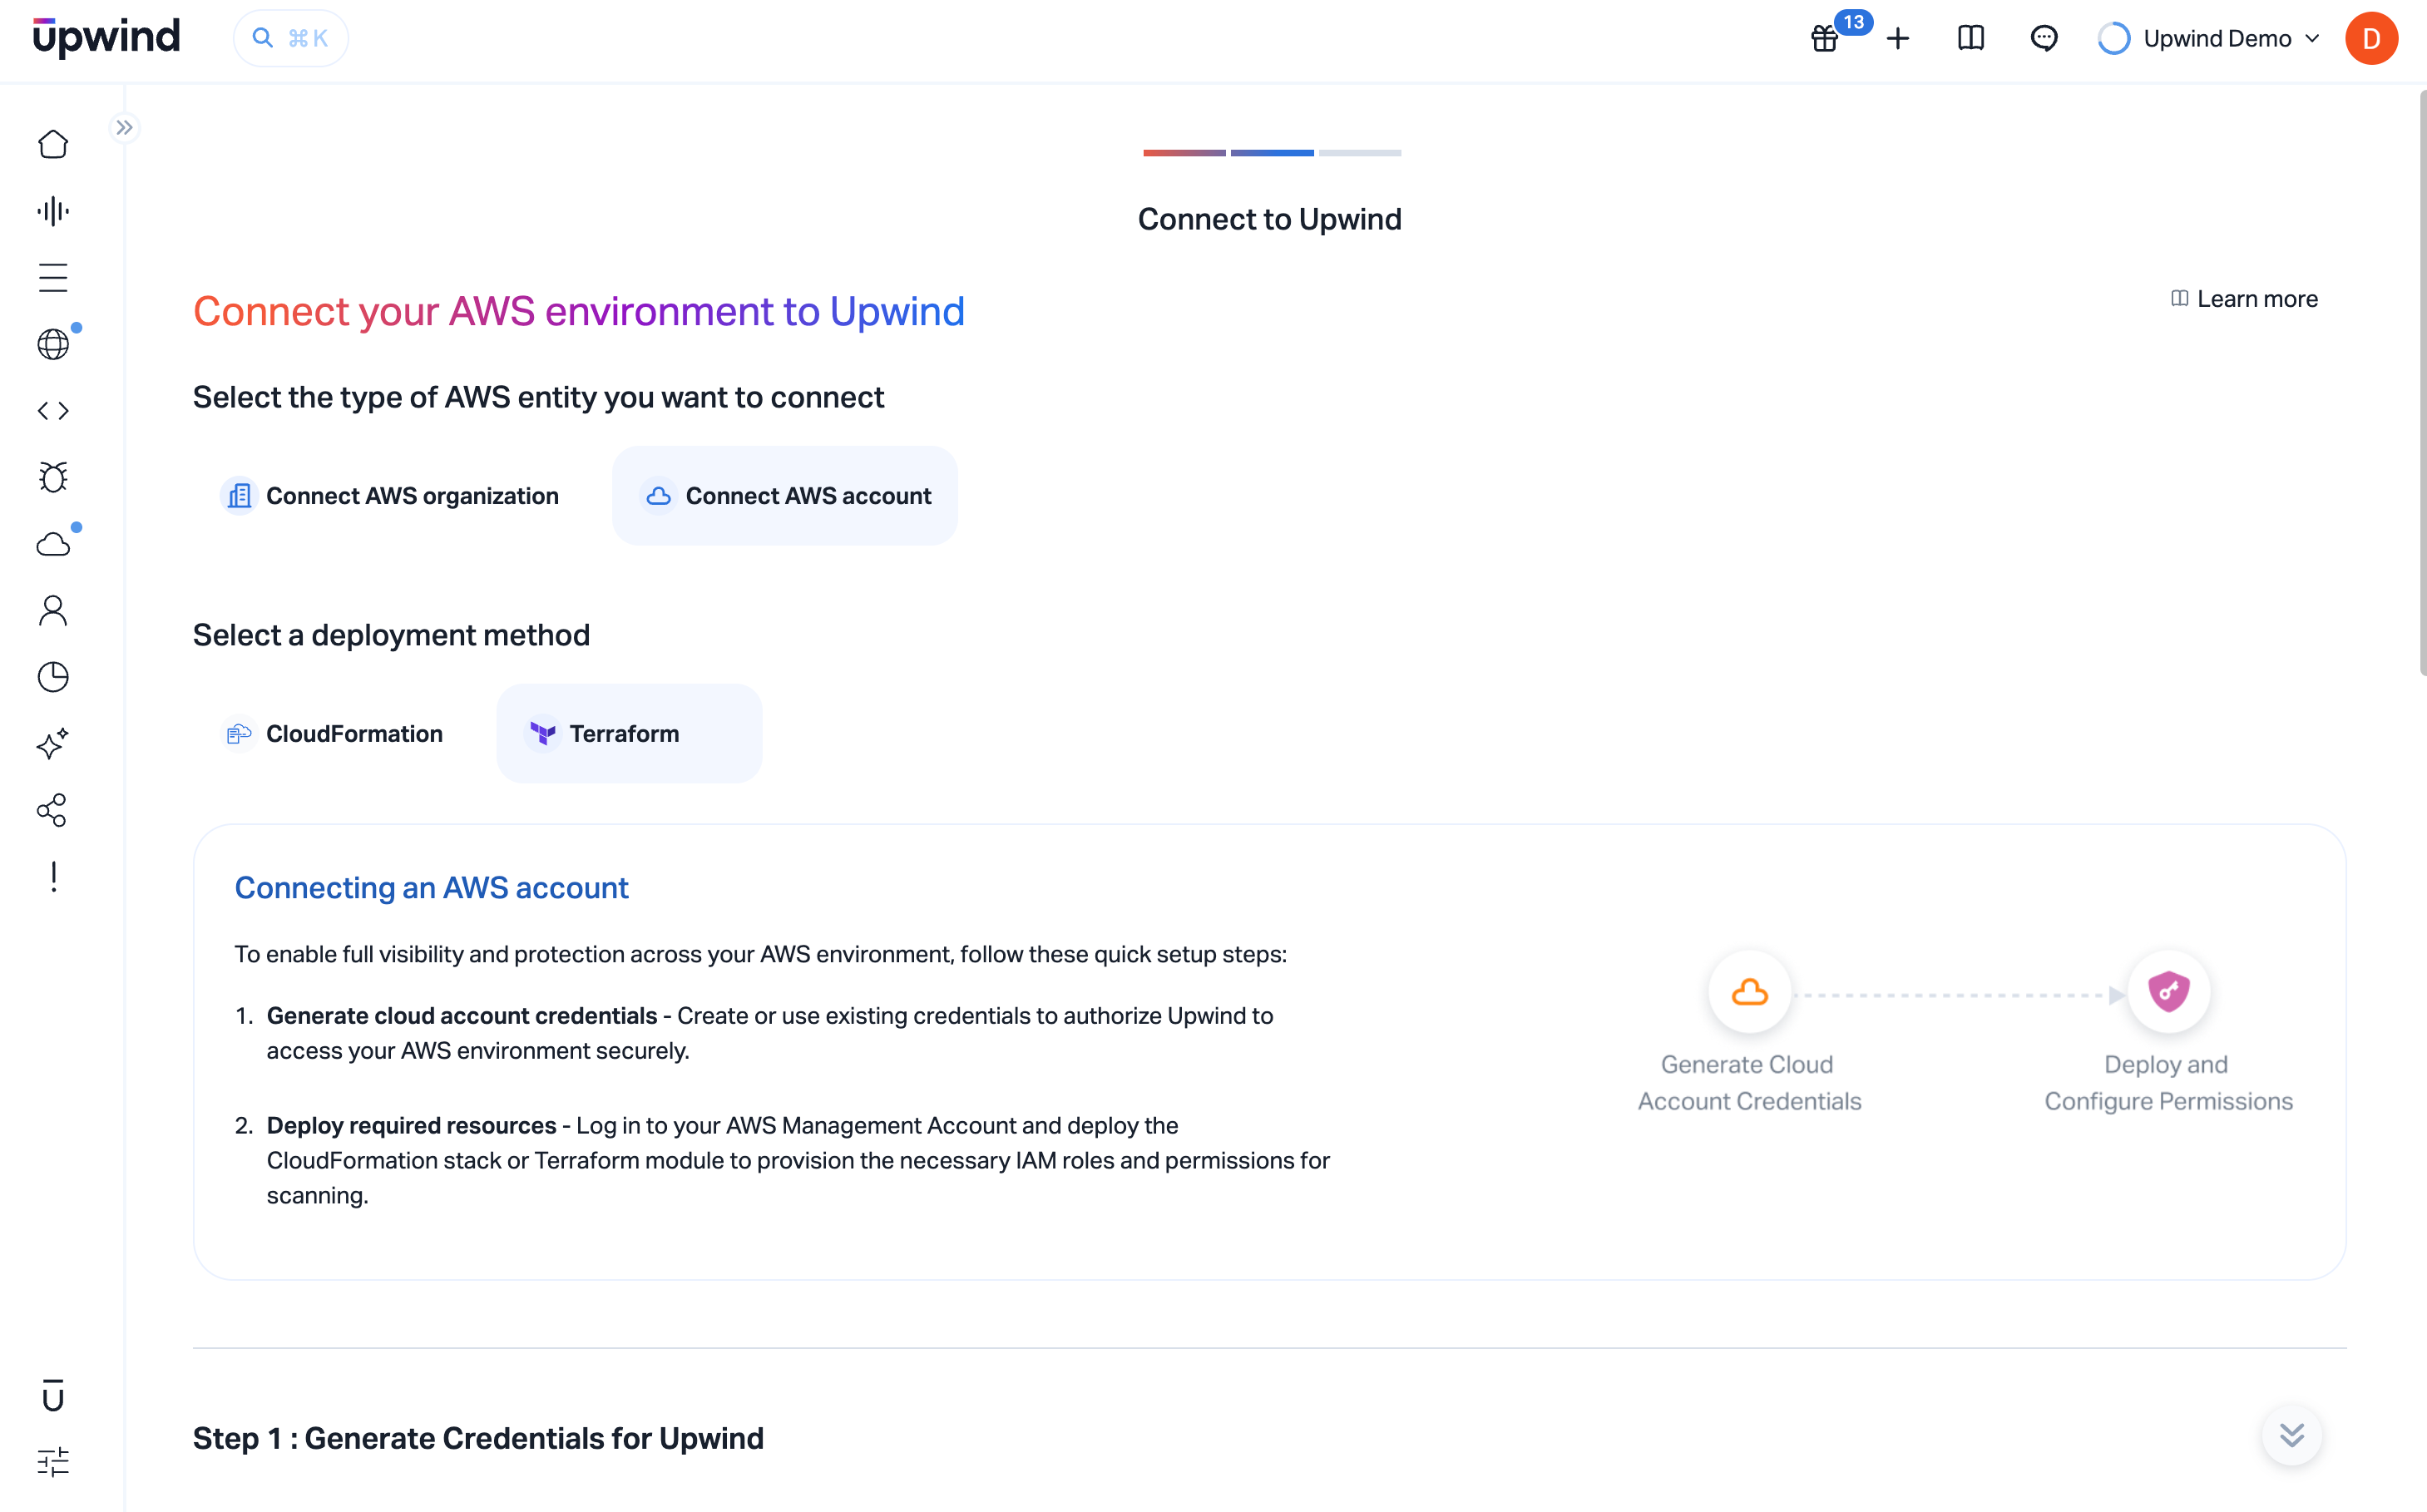Open the share nodes sidebar icon
Image resolution: width=2427 pixels, height=1512 pixels.
click(53, 810)
